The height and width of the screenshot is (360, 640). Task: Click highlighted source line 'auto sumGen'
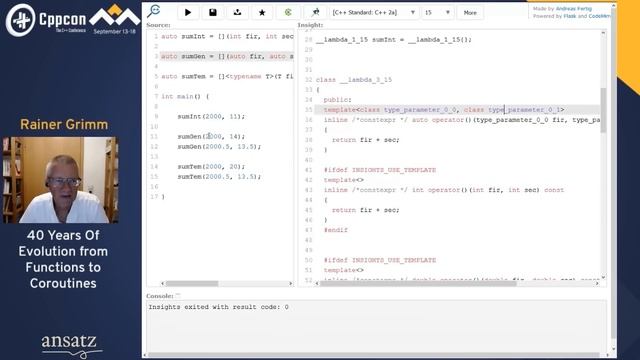pyautogui.click(x=227, y=56)
